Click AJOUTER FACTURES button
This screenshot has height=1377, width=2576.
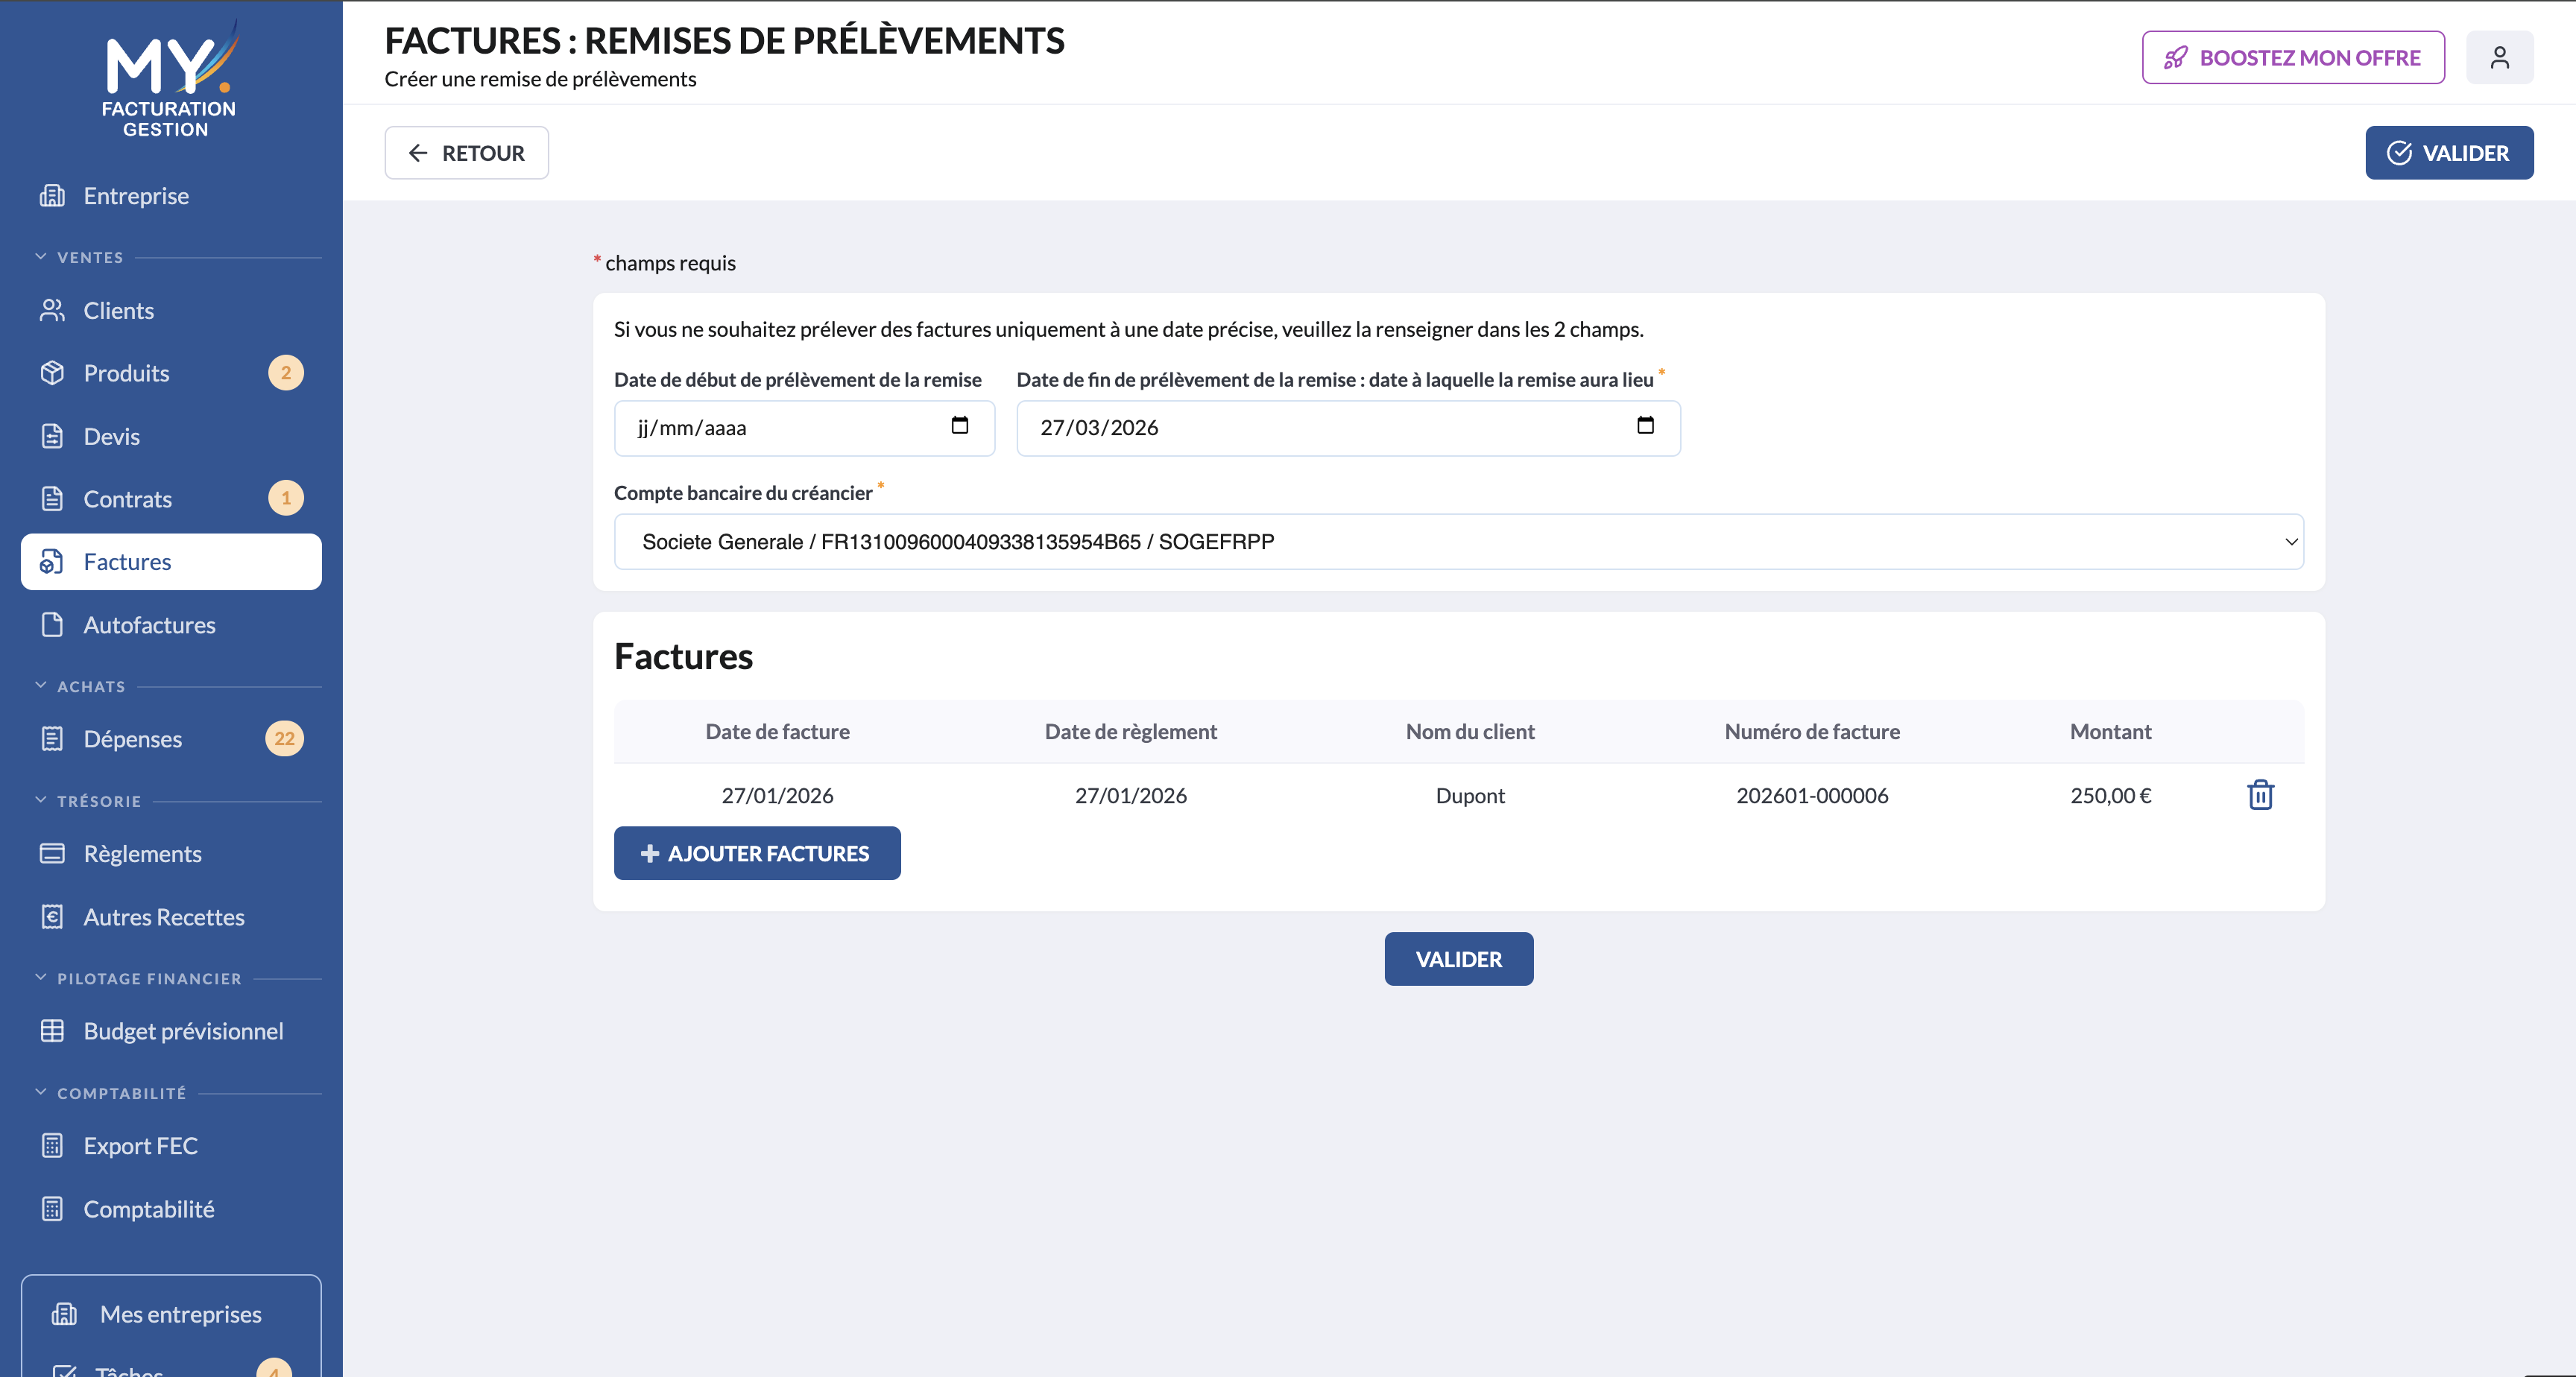pyautogui.click(x=757, y=853)
